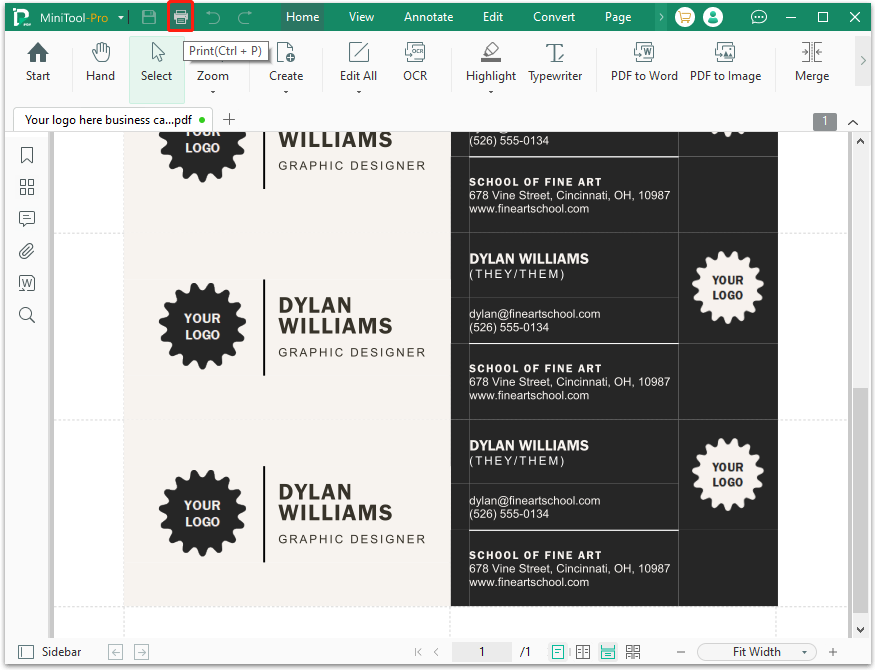This screenshot has height=670, width=875.
Task: Go to next view arrow in status bar
Action: tap(142, 652)
